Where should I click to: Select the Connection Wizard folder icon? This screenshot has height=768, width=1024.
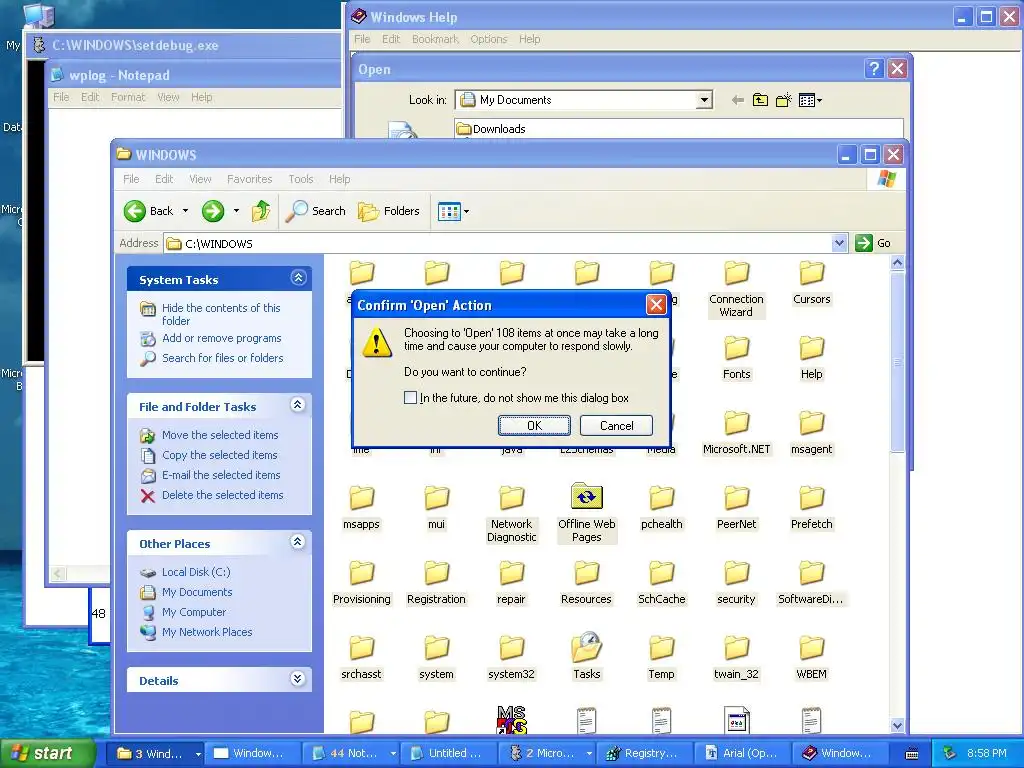(737, 273)
